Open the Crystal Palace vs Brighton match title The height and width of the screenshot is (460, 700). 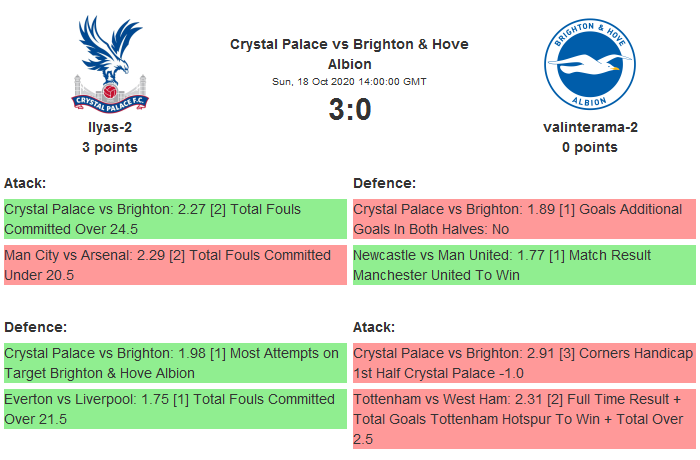[349, 54]
